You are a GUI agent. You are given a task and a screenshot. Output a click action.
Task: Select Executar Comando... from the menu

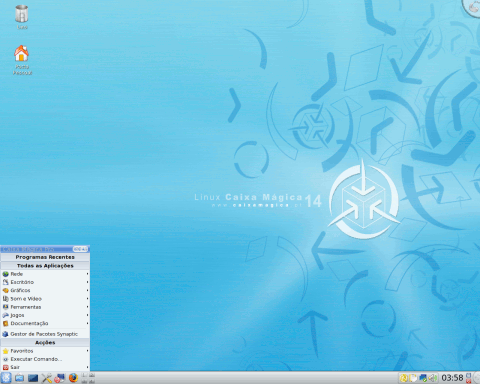point(45,359)
